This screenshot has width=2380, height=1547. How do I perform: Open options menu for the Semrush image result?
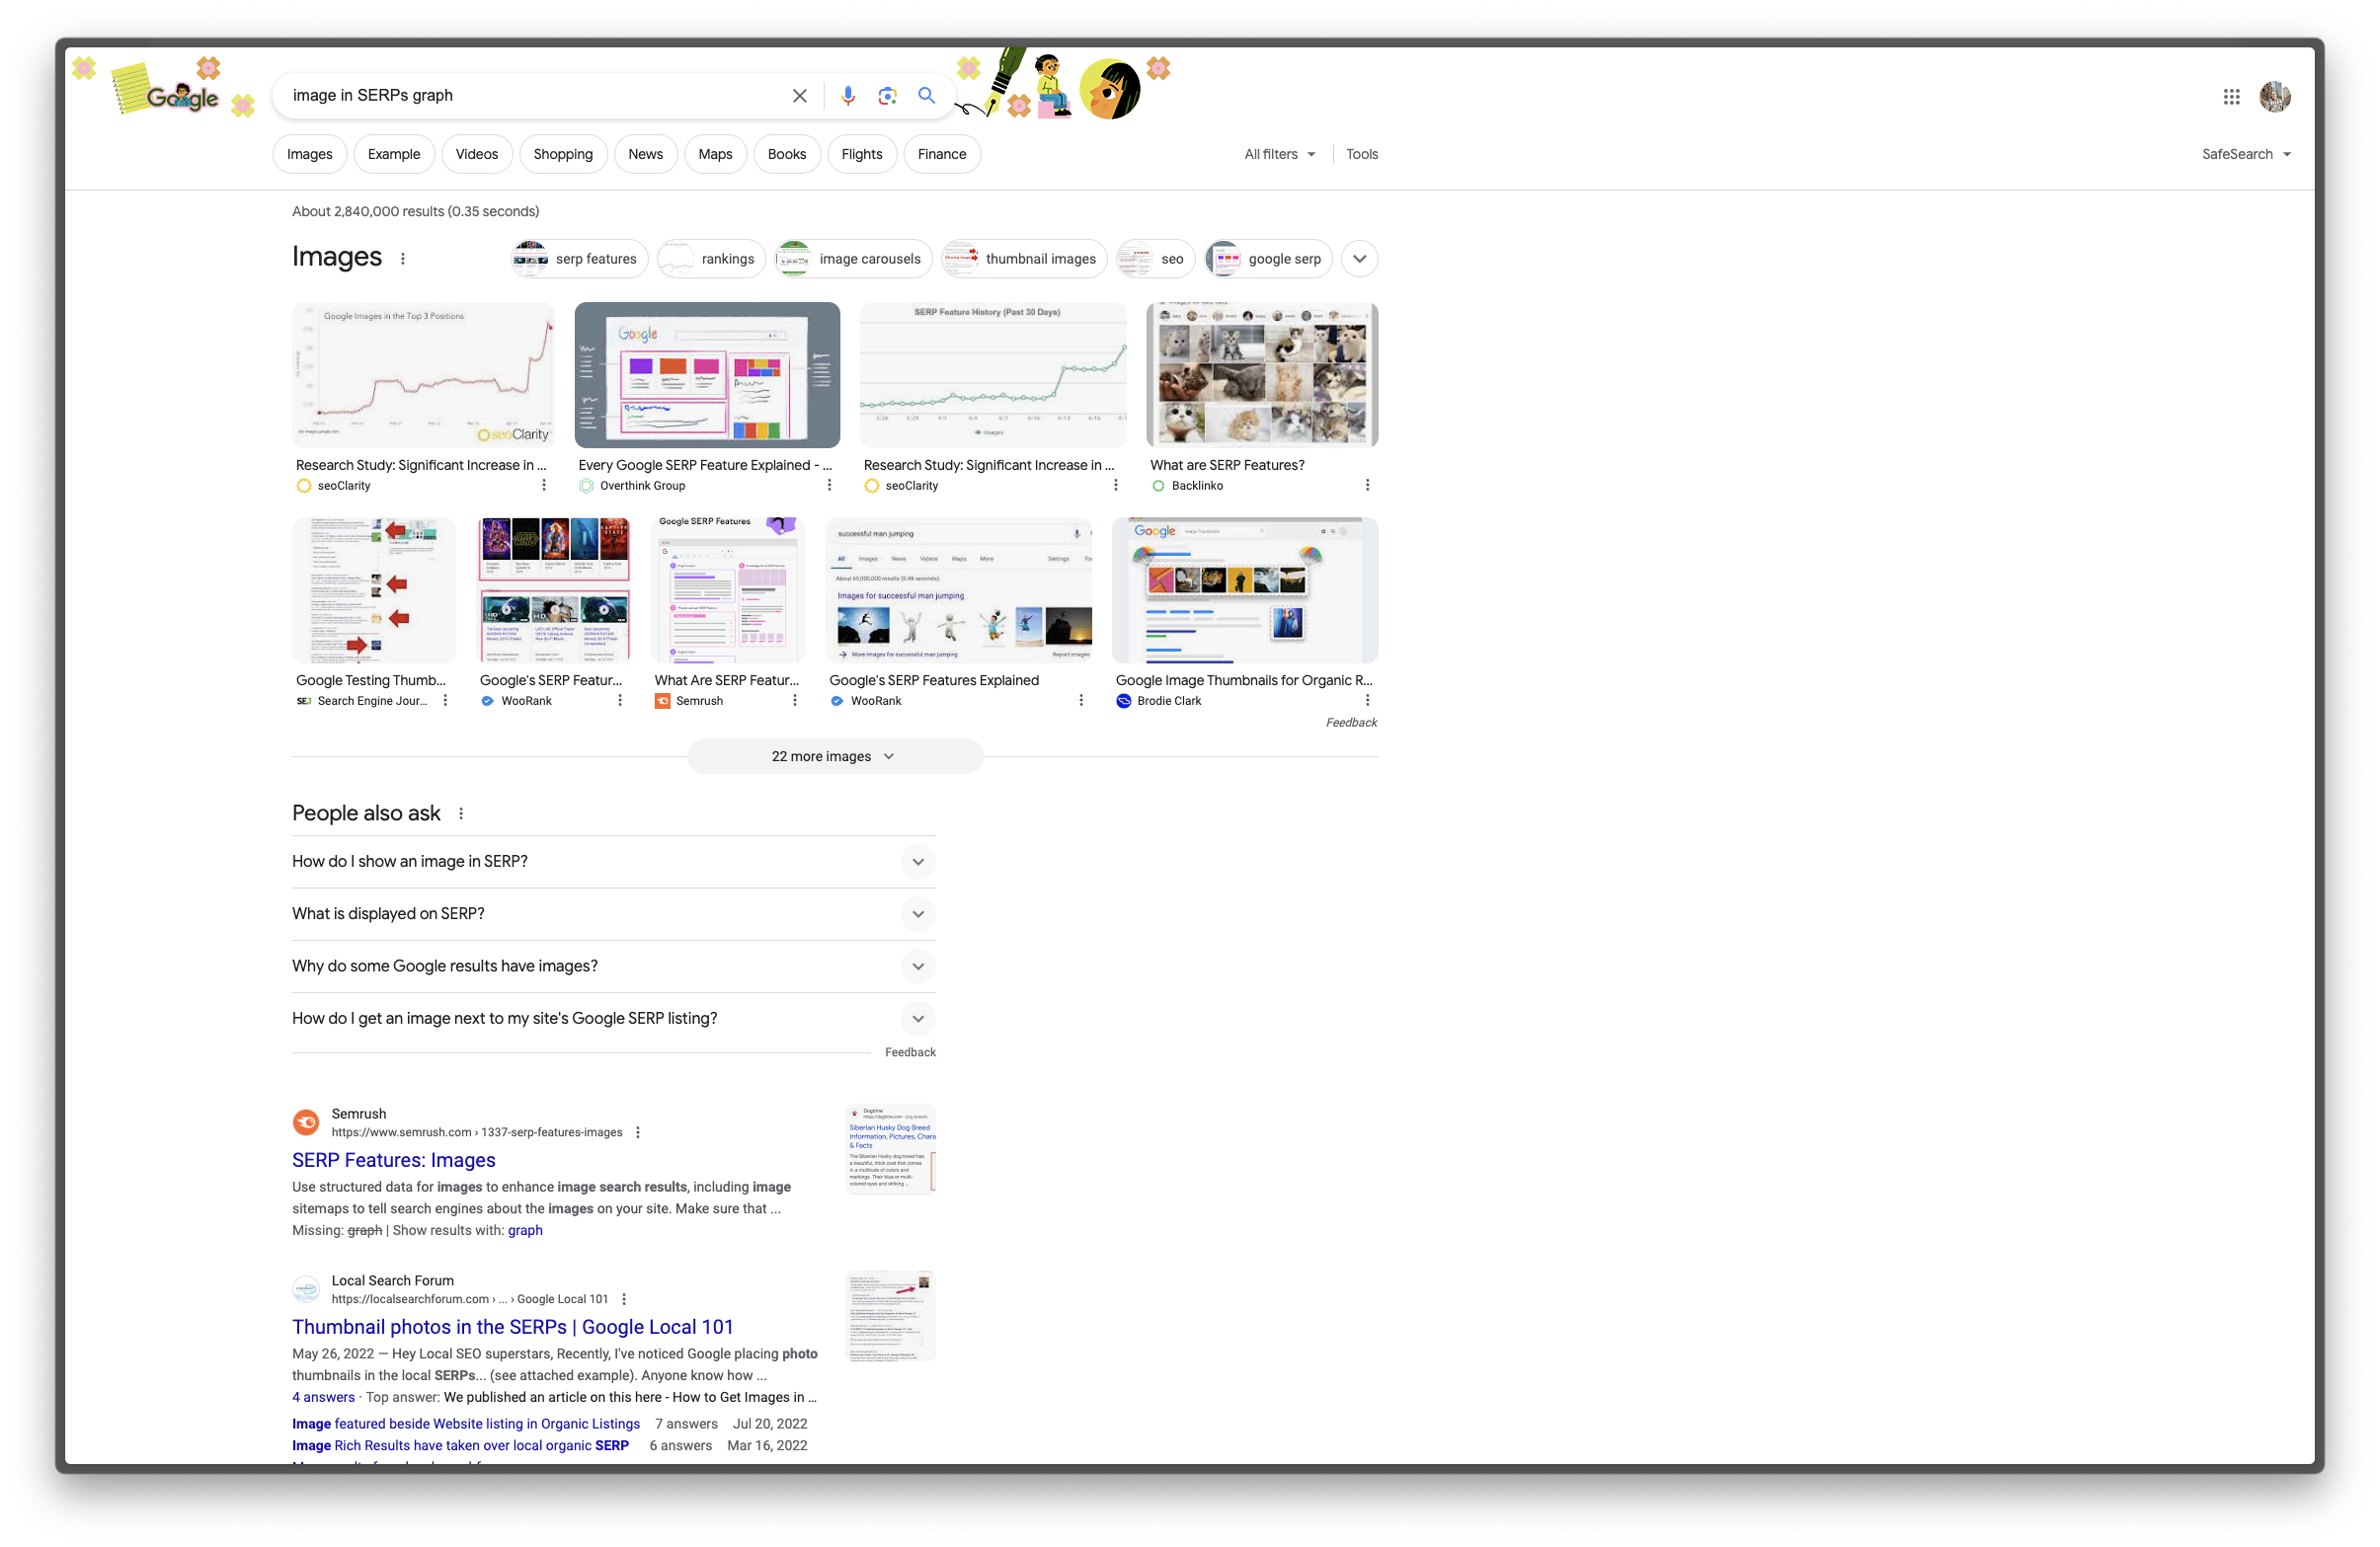pyautogui.click(x=795, y=701)
